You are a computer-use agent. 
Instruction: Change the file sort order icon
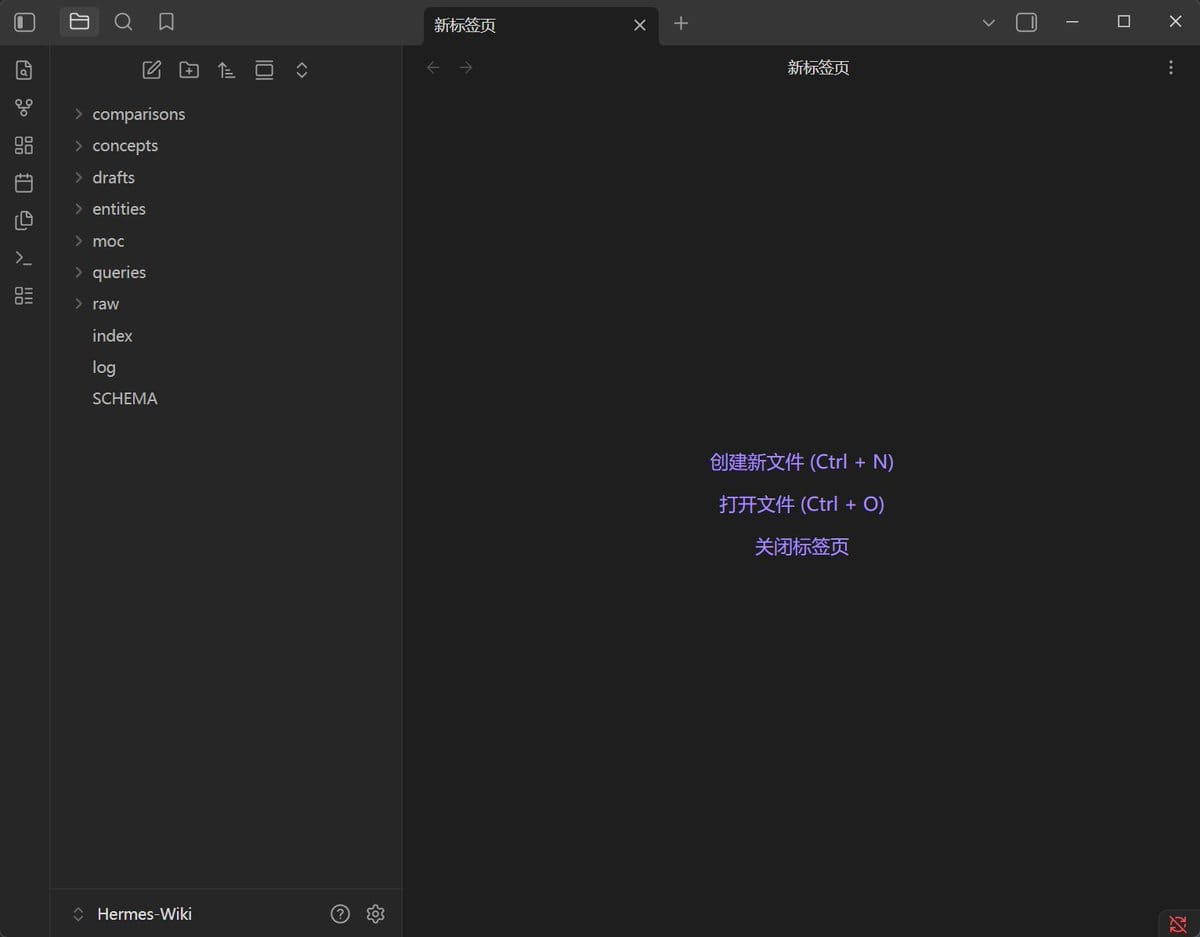[x=227, y=70]
